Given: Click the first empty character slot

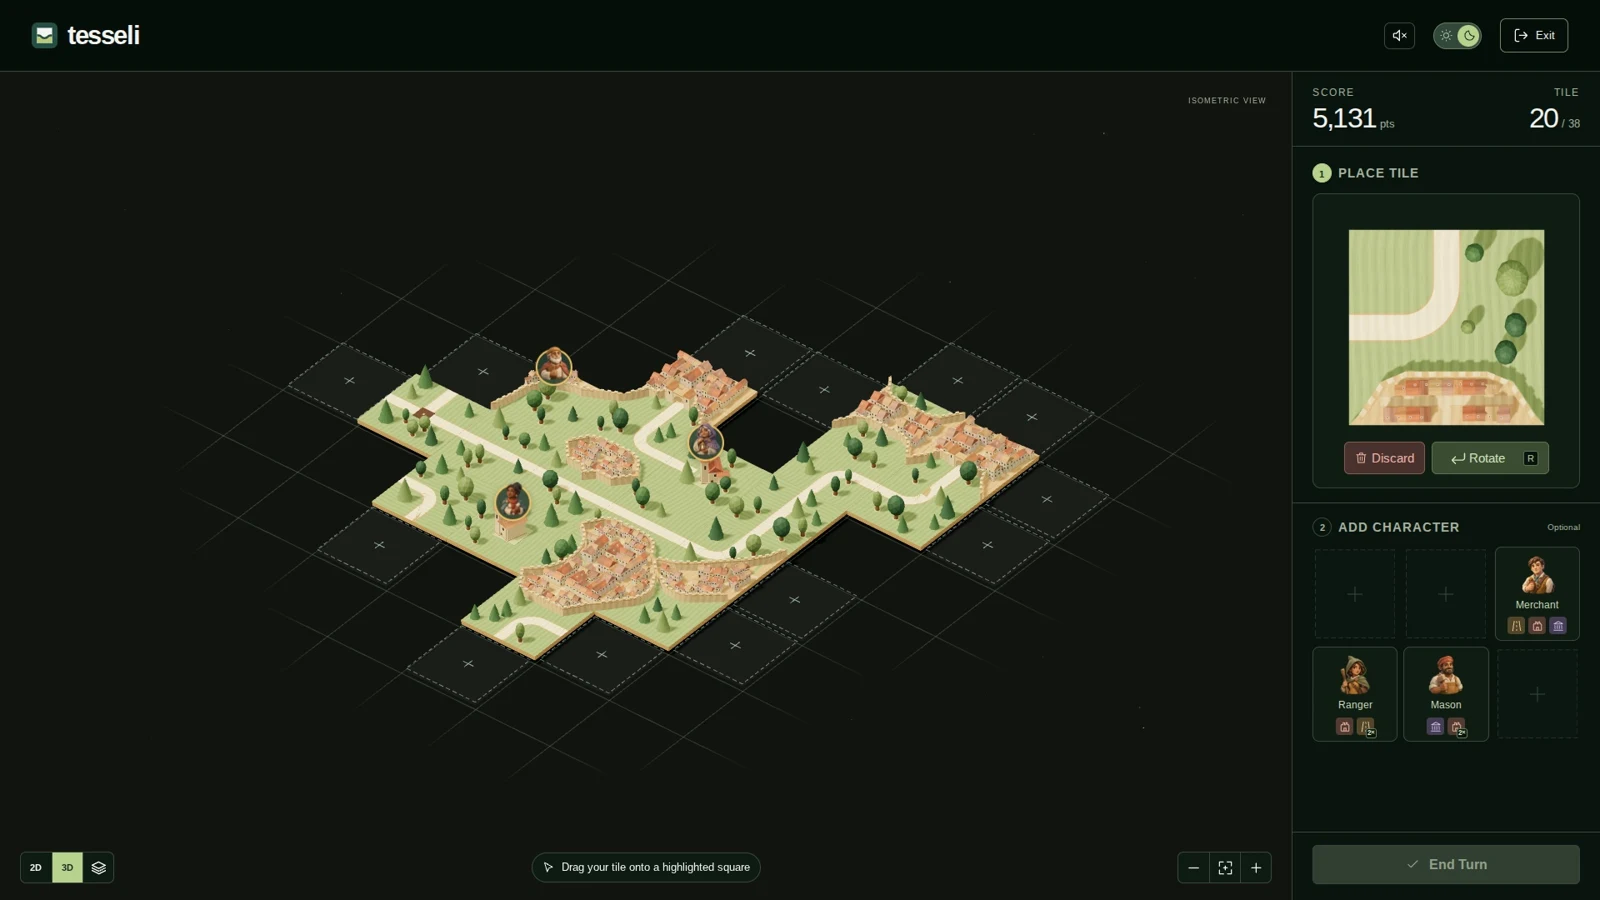Looking at the screenshot, I should [x=1355, y=594].
